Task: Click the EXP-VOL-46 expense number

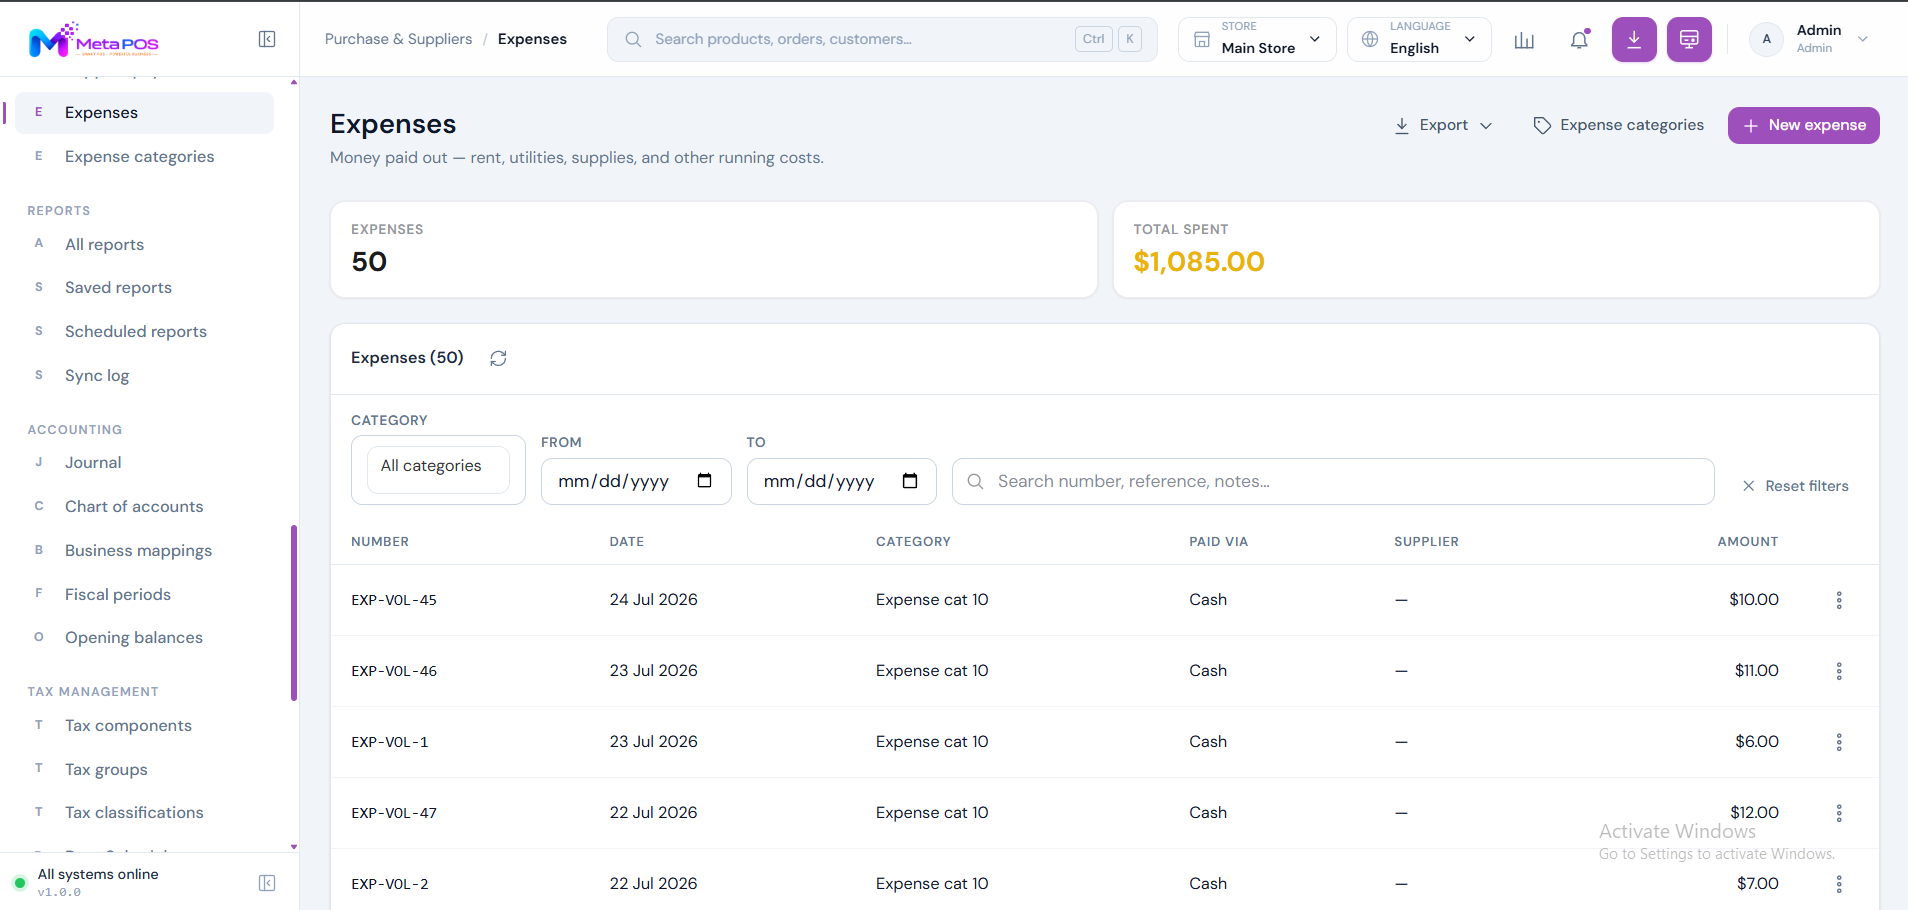Action: click(x=394, y=671)
